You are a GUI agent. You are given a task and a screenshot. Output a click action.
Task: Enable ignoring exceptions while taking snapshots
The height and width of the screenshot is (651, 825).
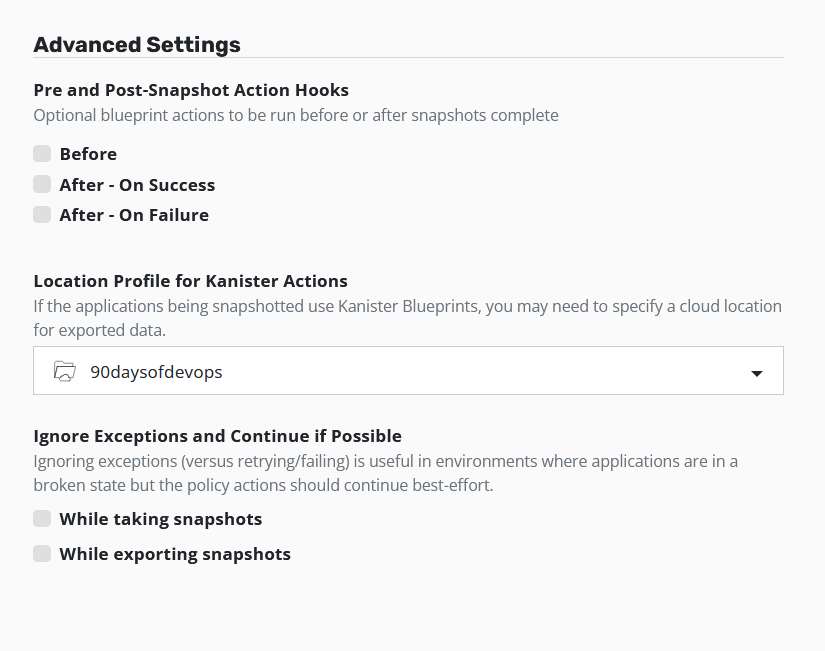point(42,518)
